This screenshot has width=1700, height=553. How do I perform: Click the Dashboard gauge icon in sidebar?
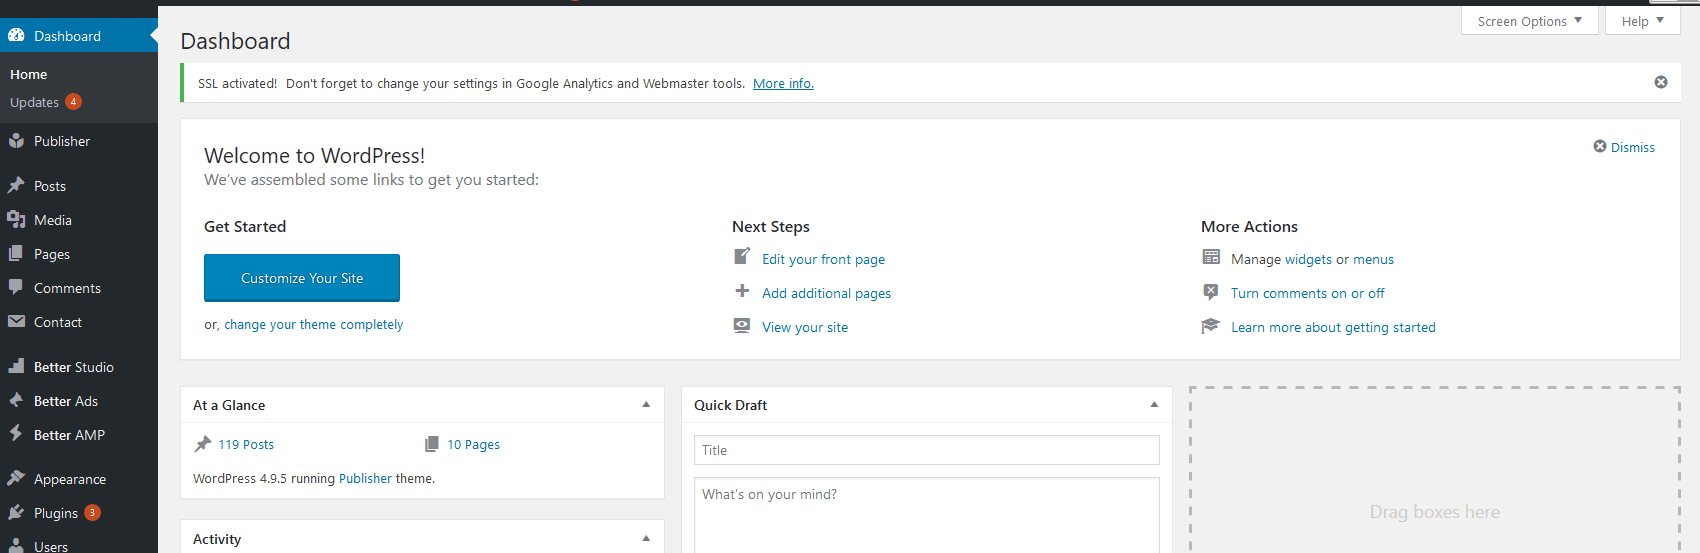16,35
